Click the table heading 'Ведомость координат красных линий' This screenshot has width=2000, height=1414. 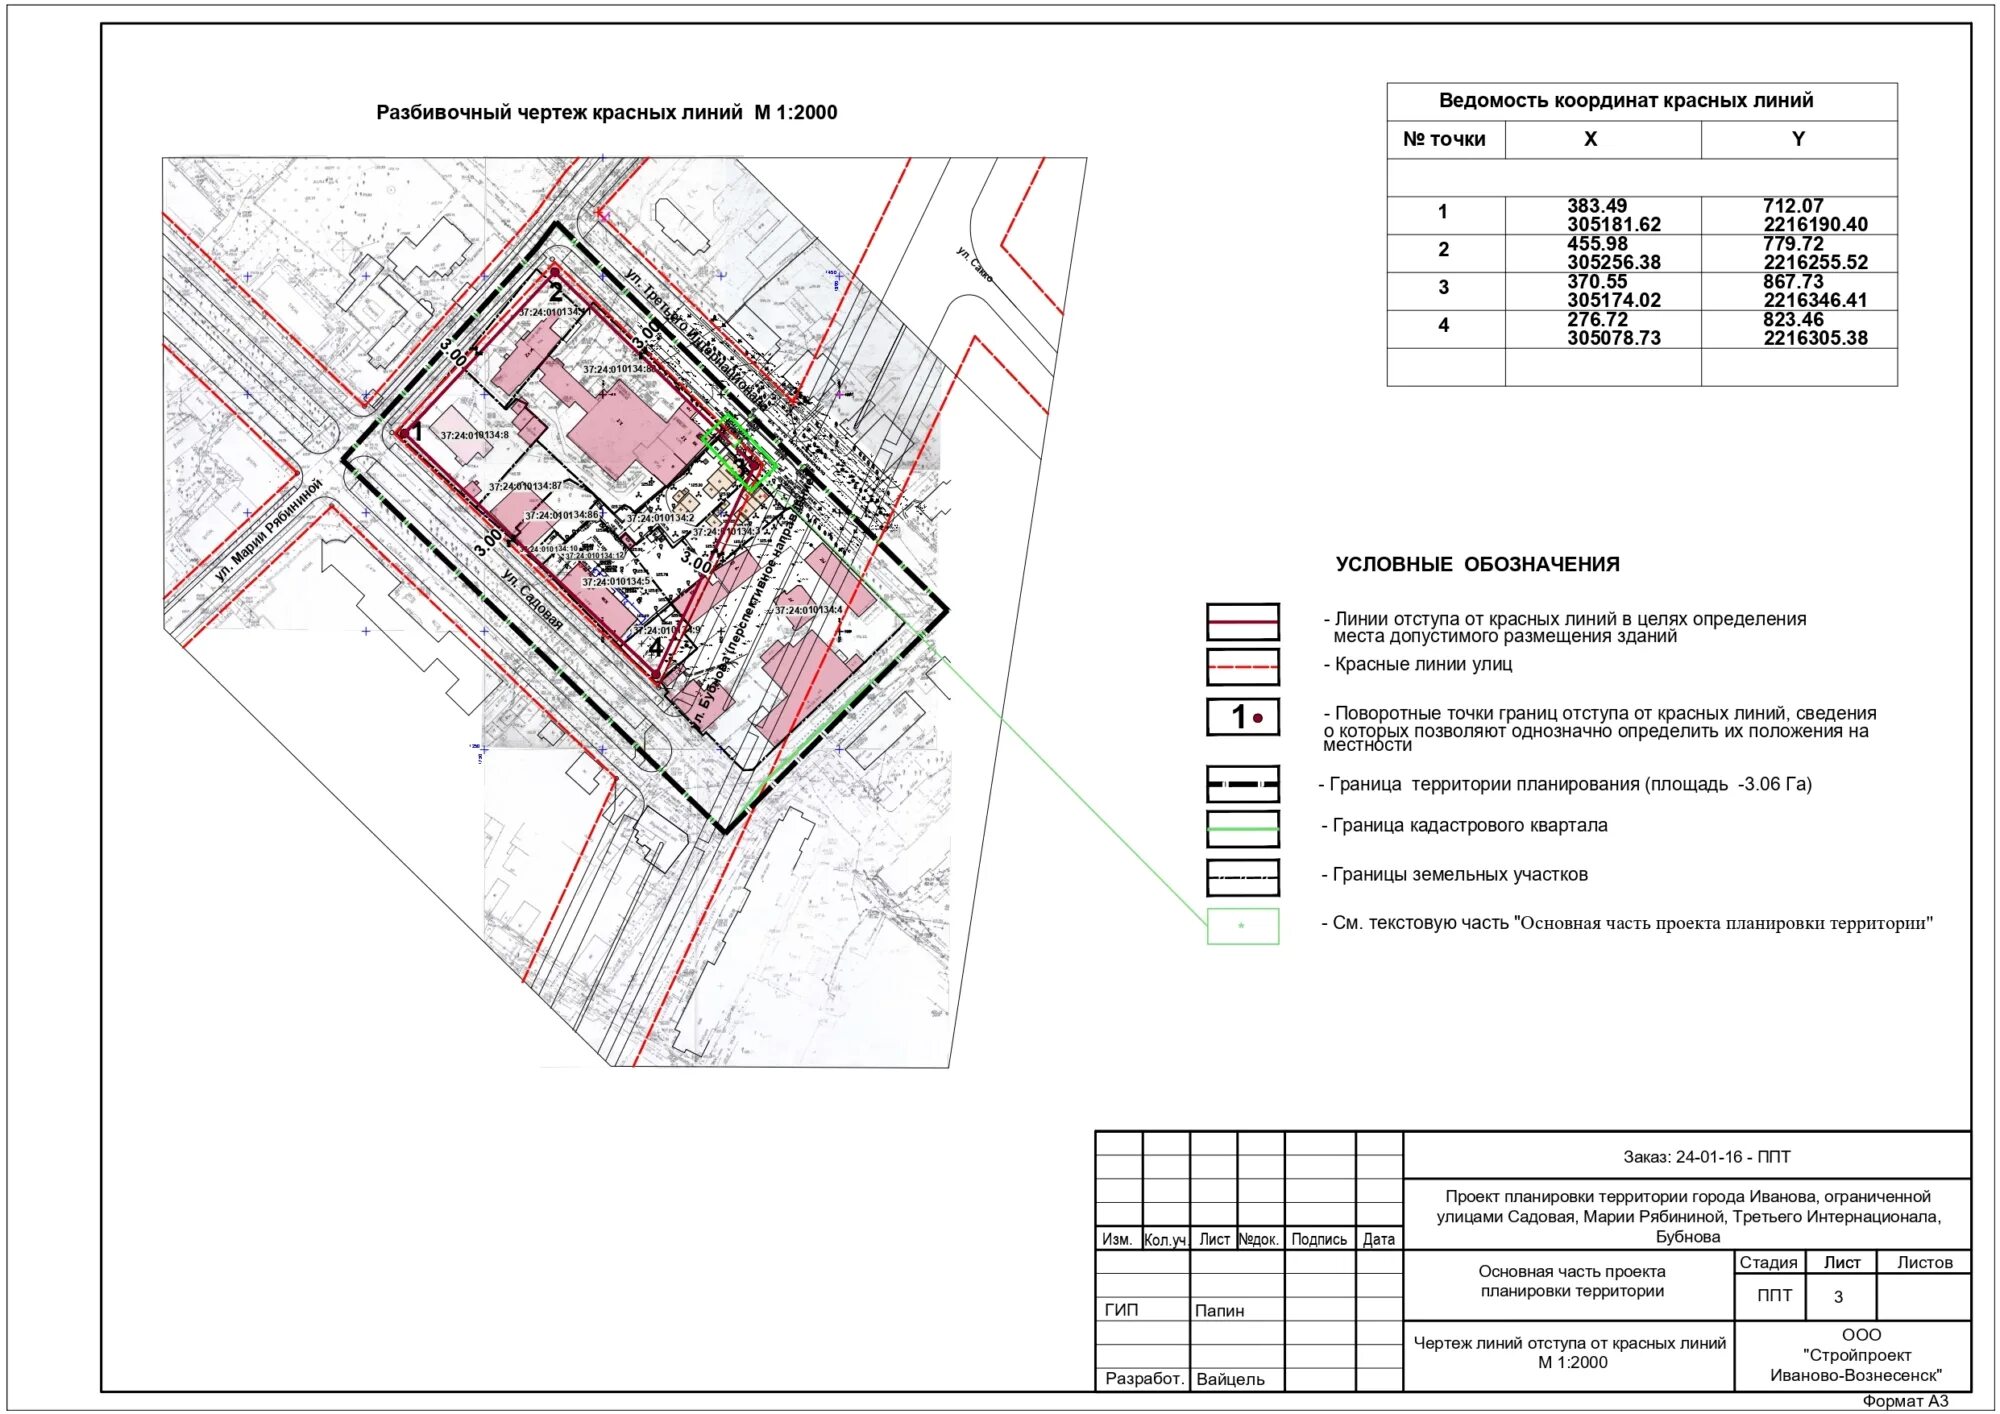coord(1625,101)
